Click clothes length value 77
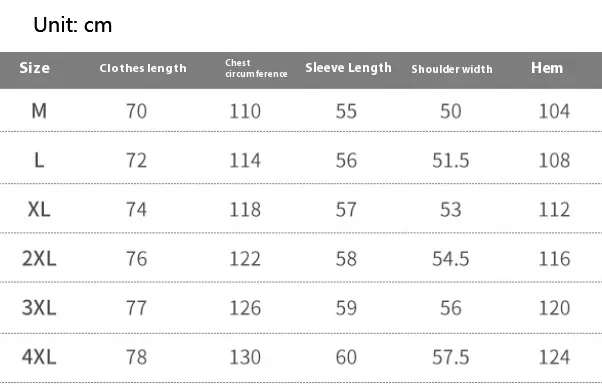Viewport: 602px width, 384px height. click(x=136, y=308)
